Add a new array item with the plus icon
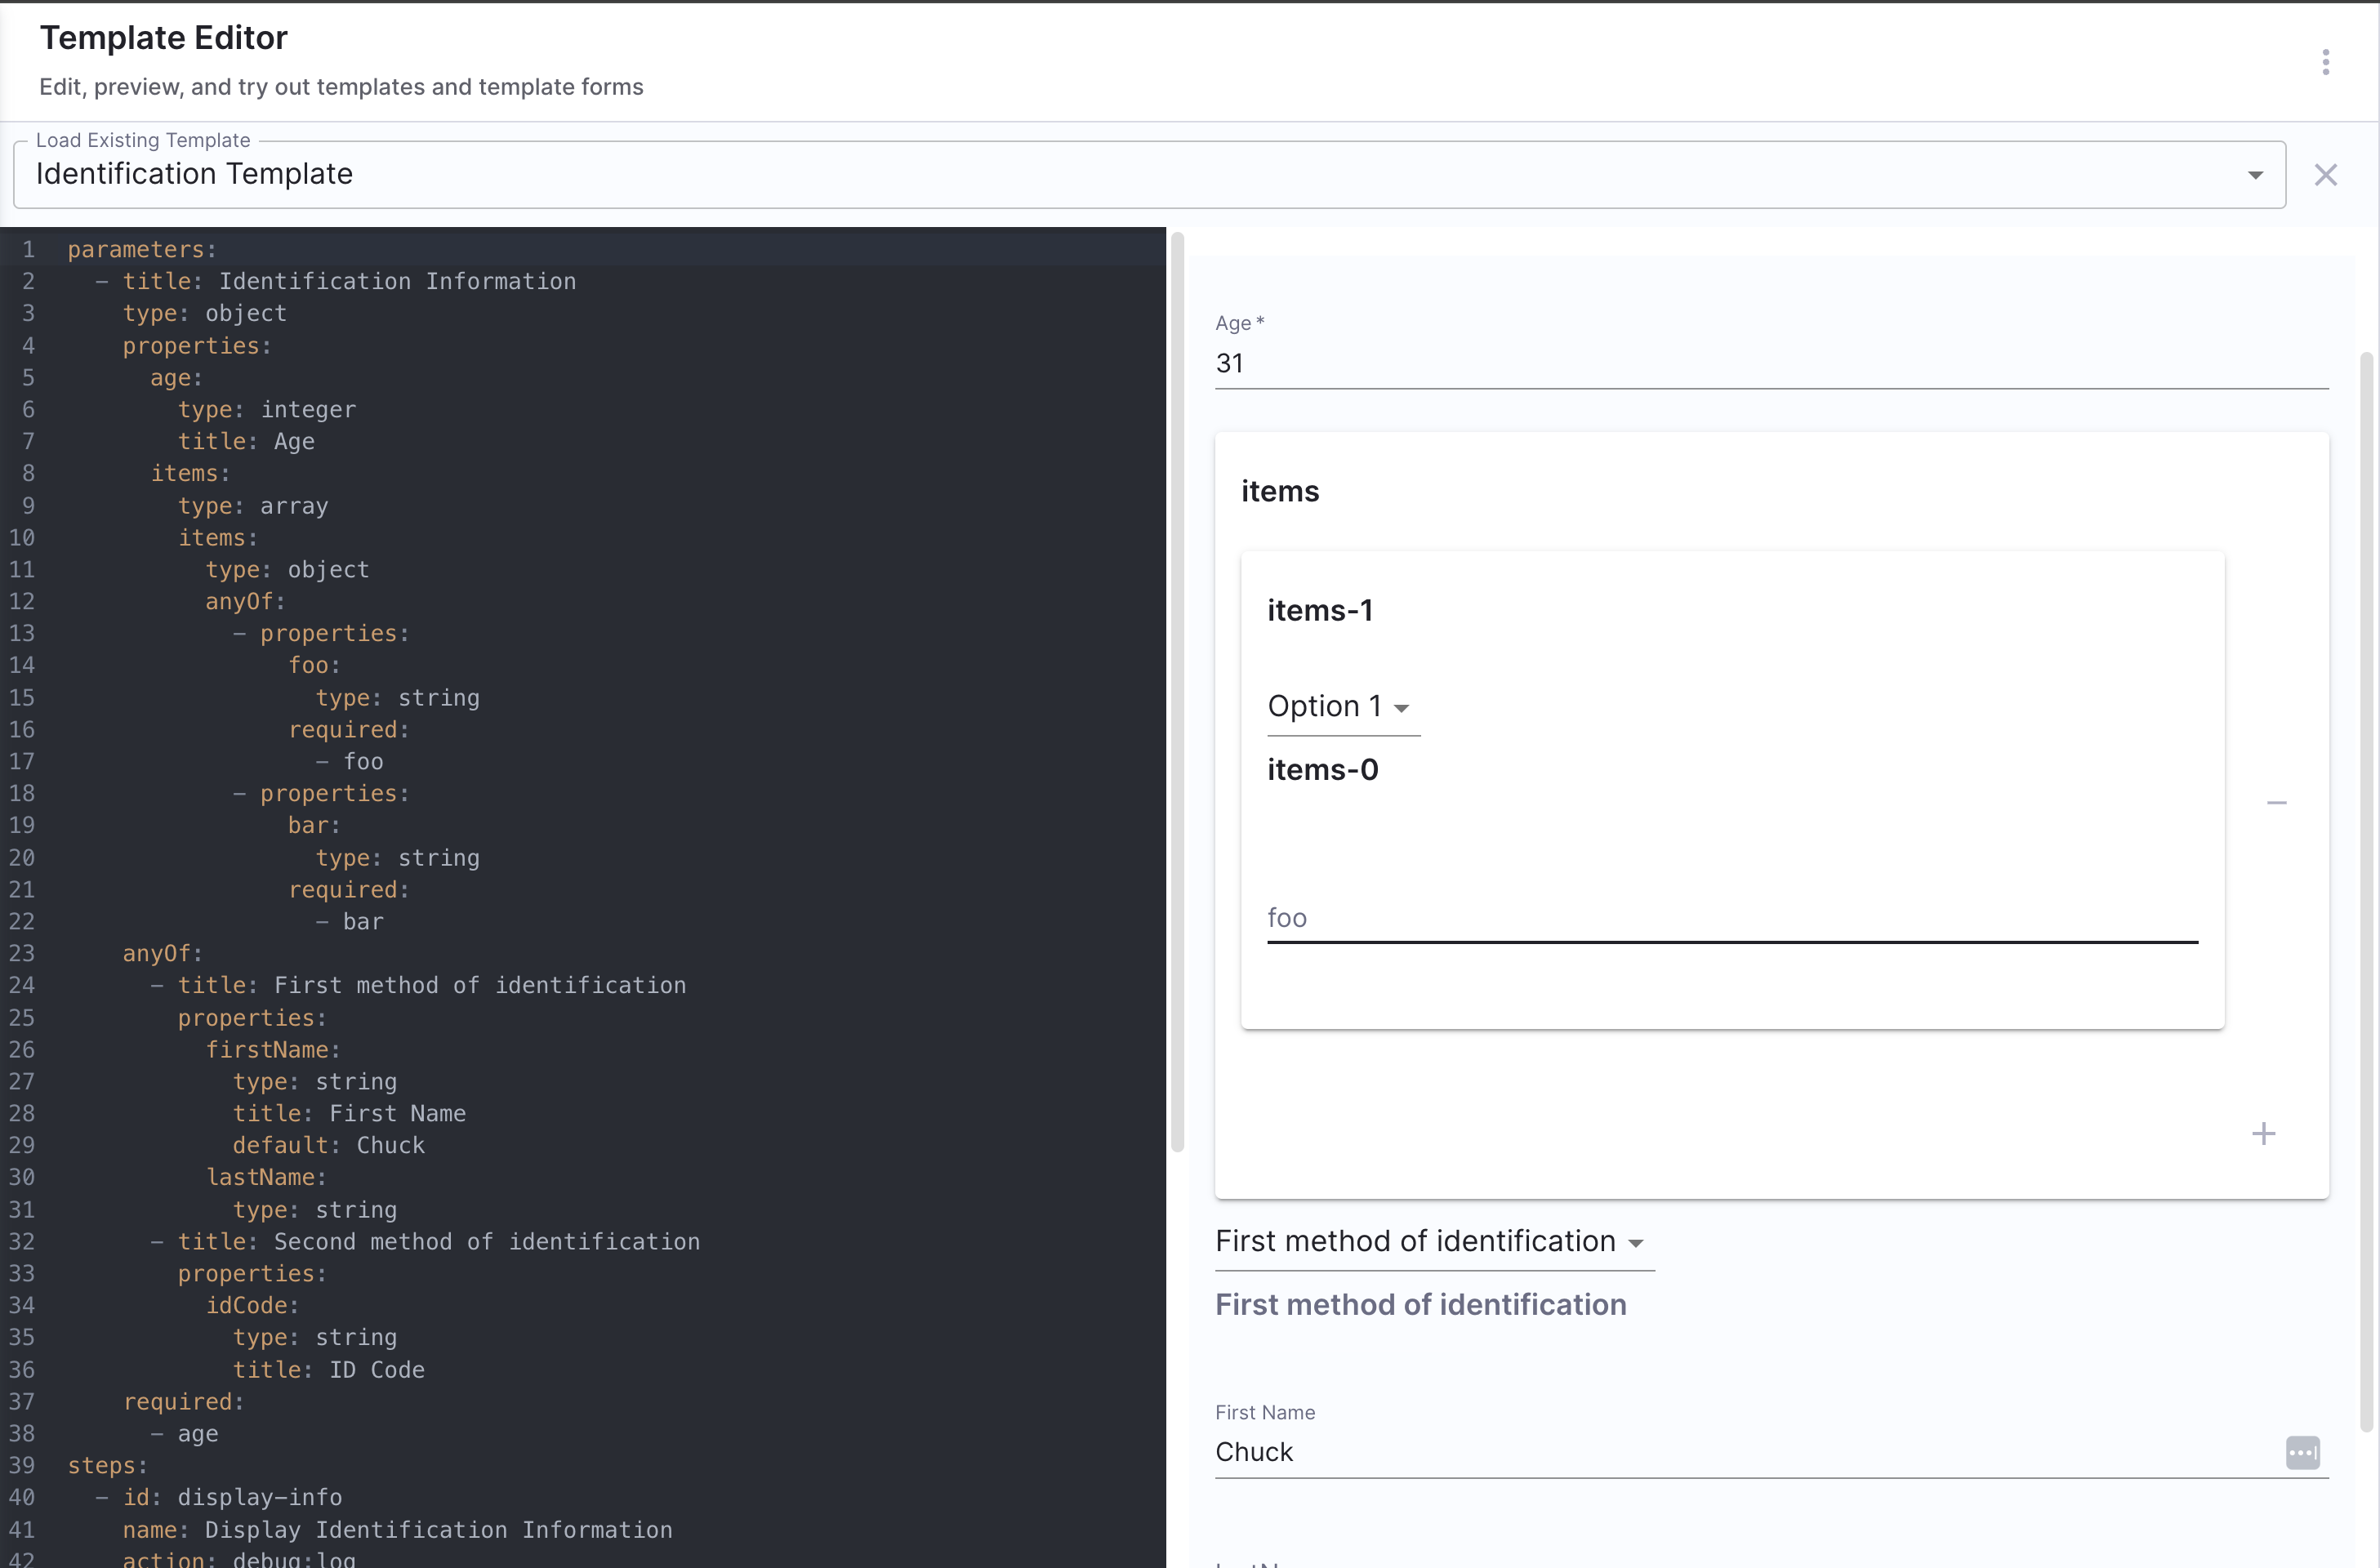 tap(2263, 1133)
